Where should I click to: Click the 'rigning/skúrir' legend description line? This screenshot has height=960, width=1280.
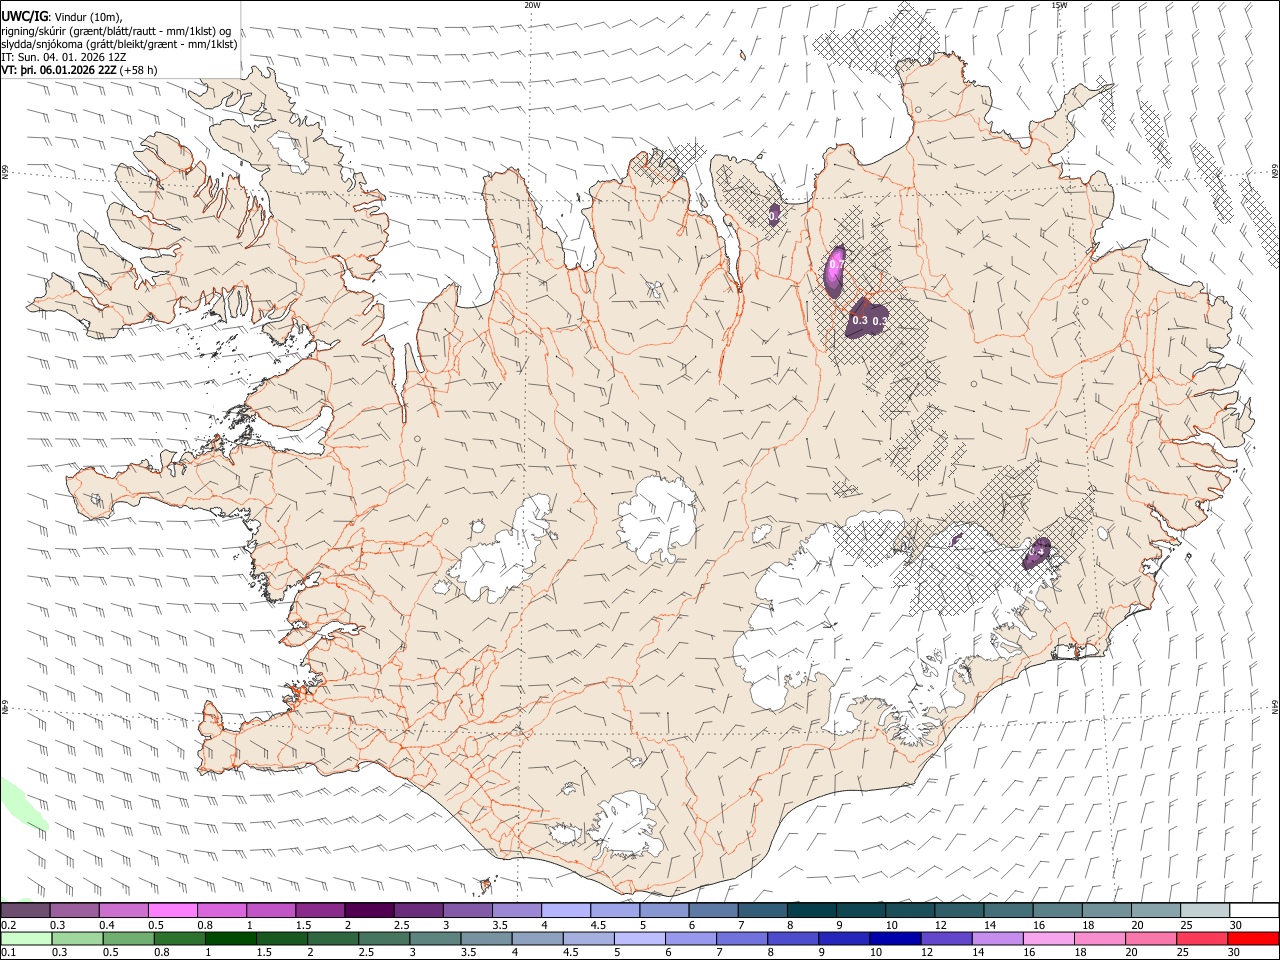pyautogui.click(x=116, y=31)
